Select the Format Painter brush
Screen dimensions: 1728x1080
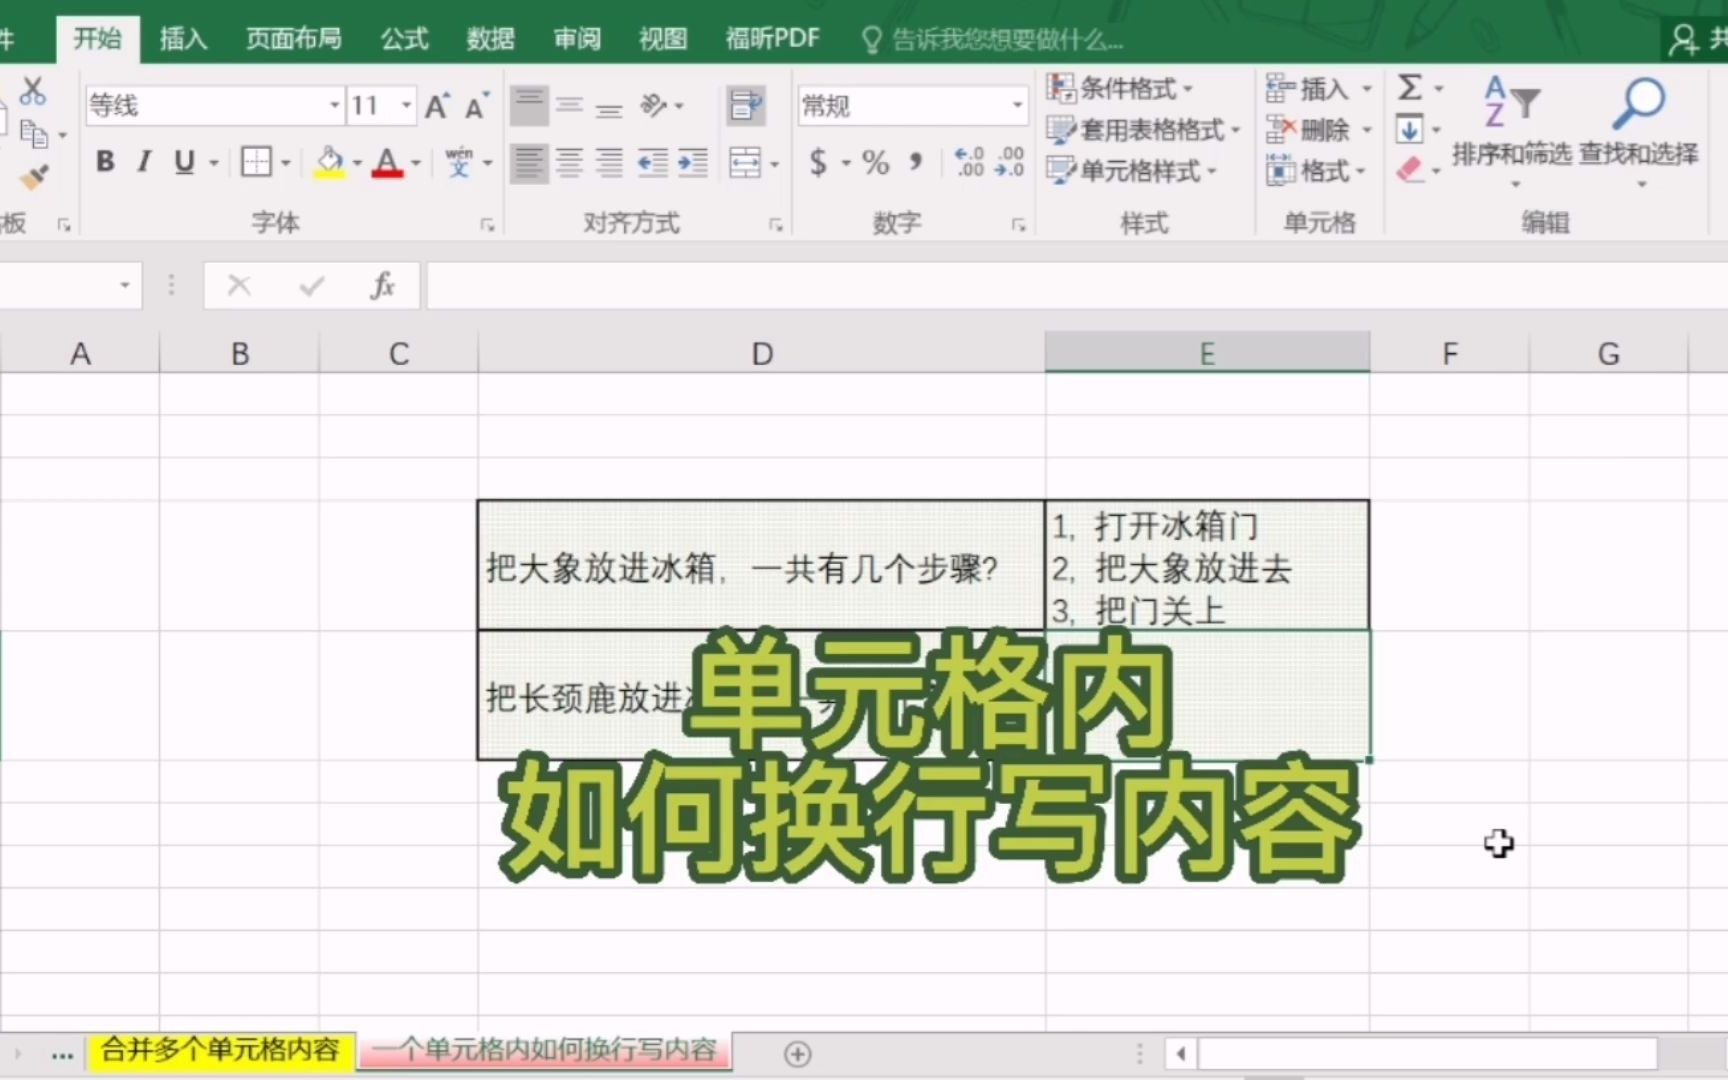tap(33, 177)
